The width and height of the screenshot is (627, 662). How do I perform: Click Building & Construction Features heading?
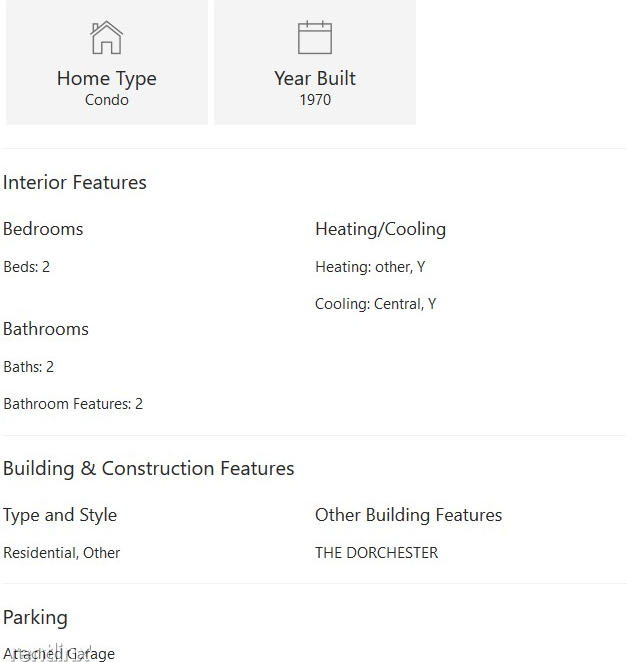[x=149, y=468]
